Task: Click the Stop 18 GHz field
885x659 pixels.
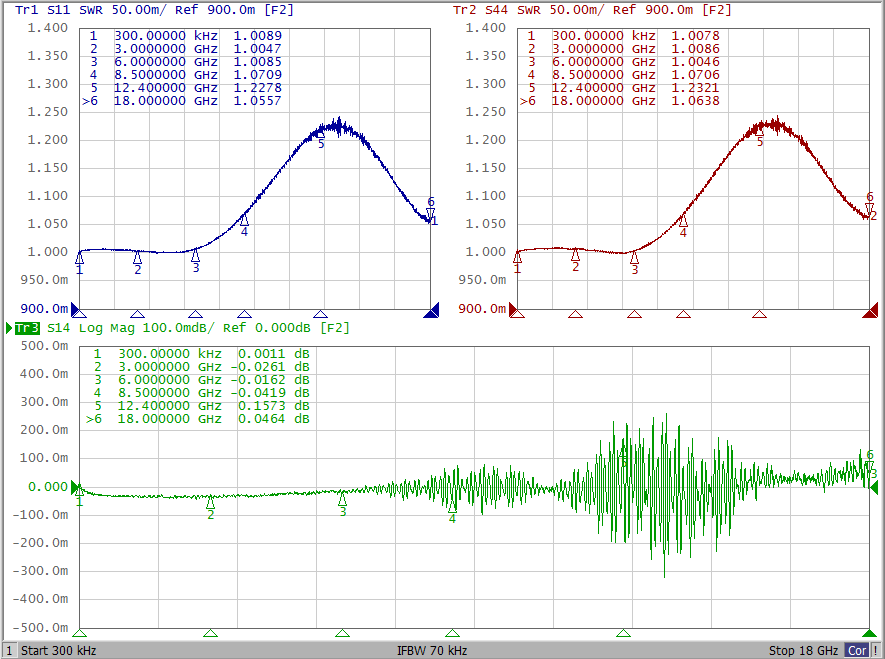Action: [803, 650]
